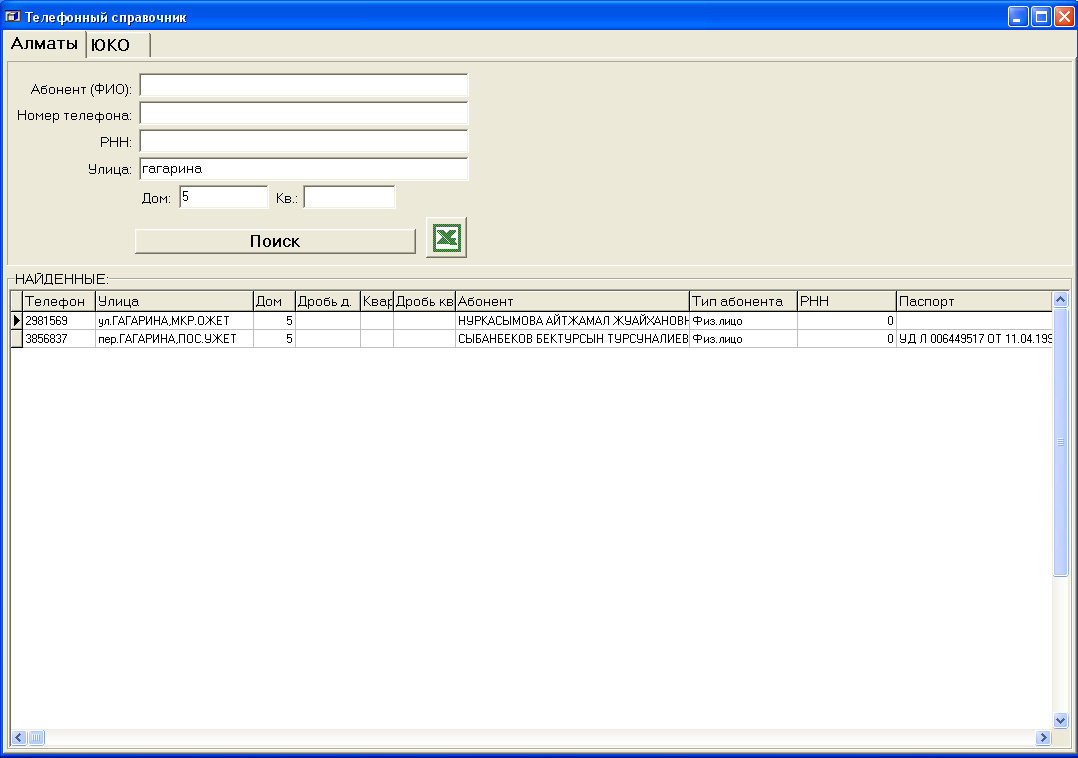Click the app icon in title bar

[x=14, y=17]
